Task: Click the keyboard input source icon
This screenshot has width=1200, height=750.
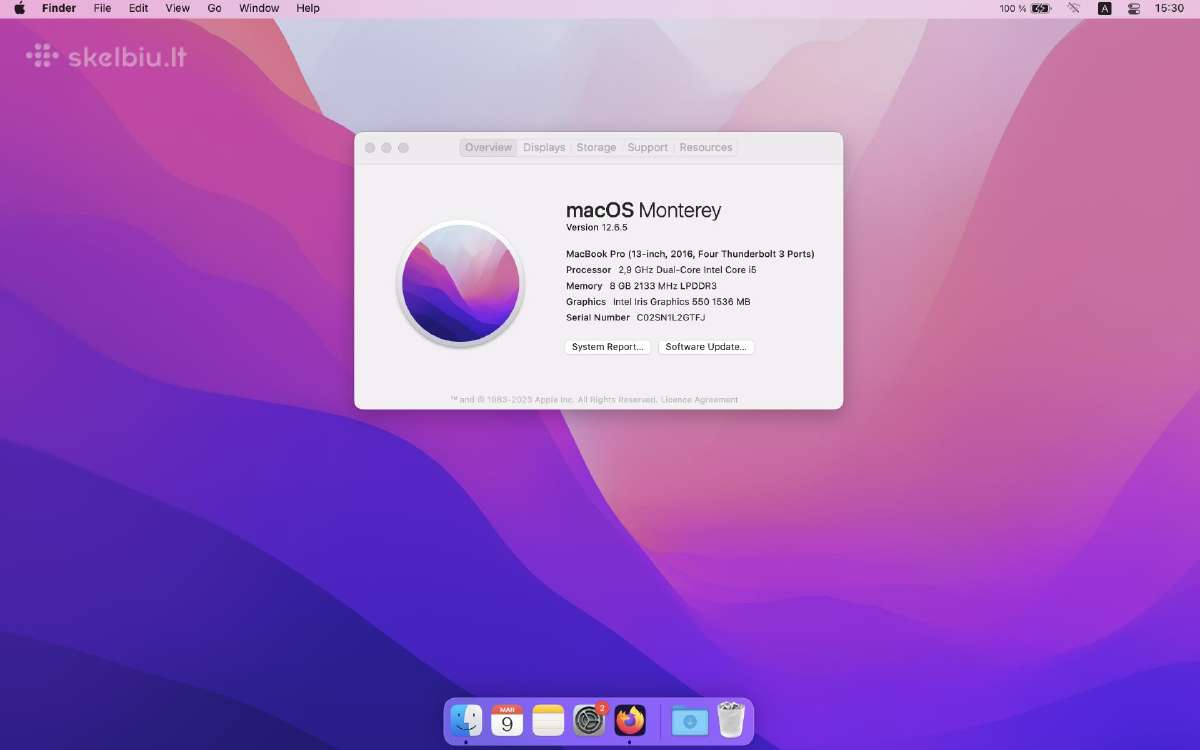Action: tap(1104, 8)
